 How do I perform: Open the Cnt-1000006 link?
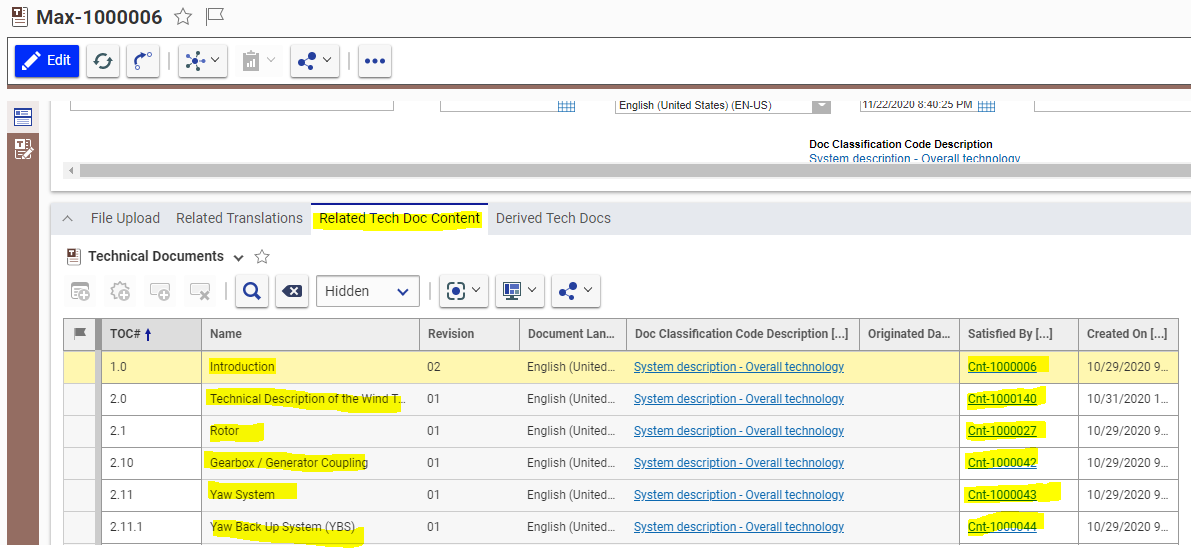[1002, 367]
